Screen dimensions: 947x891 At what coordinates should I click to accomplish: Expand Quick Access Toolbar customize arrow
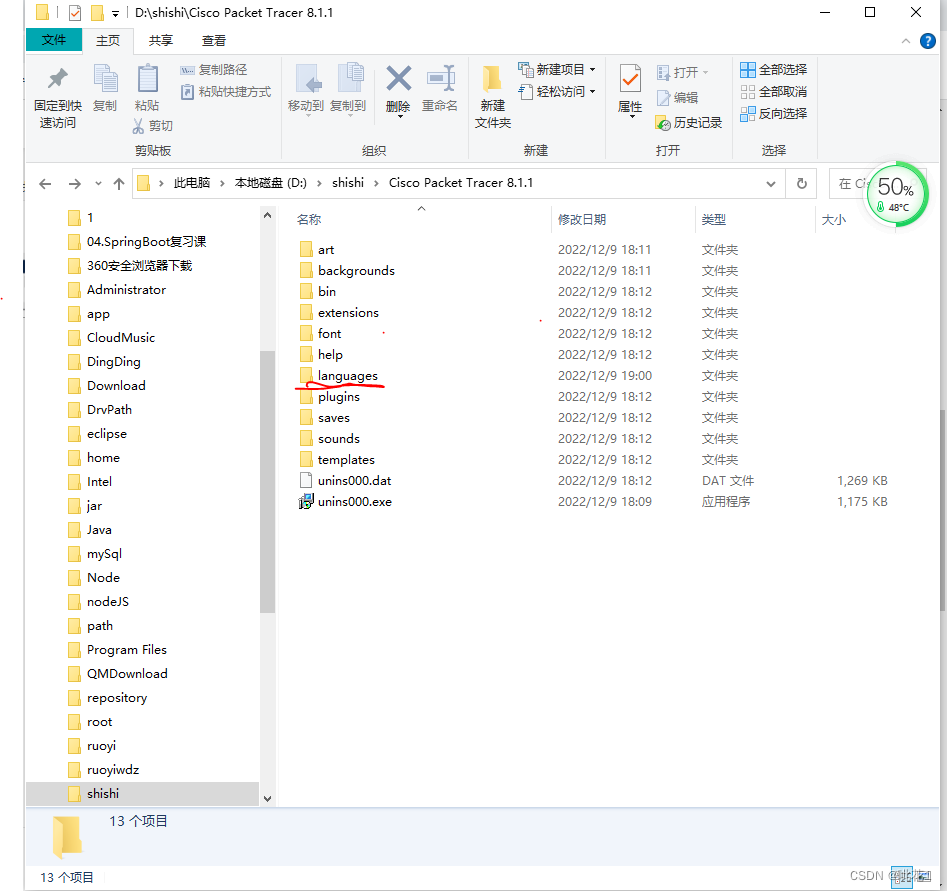pos(115,13)
